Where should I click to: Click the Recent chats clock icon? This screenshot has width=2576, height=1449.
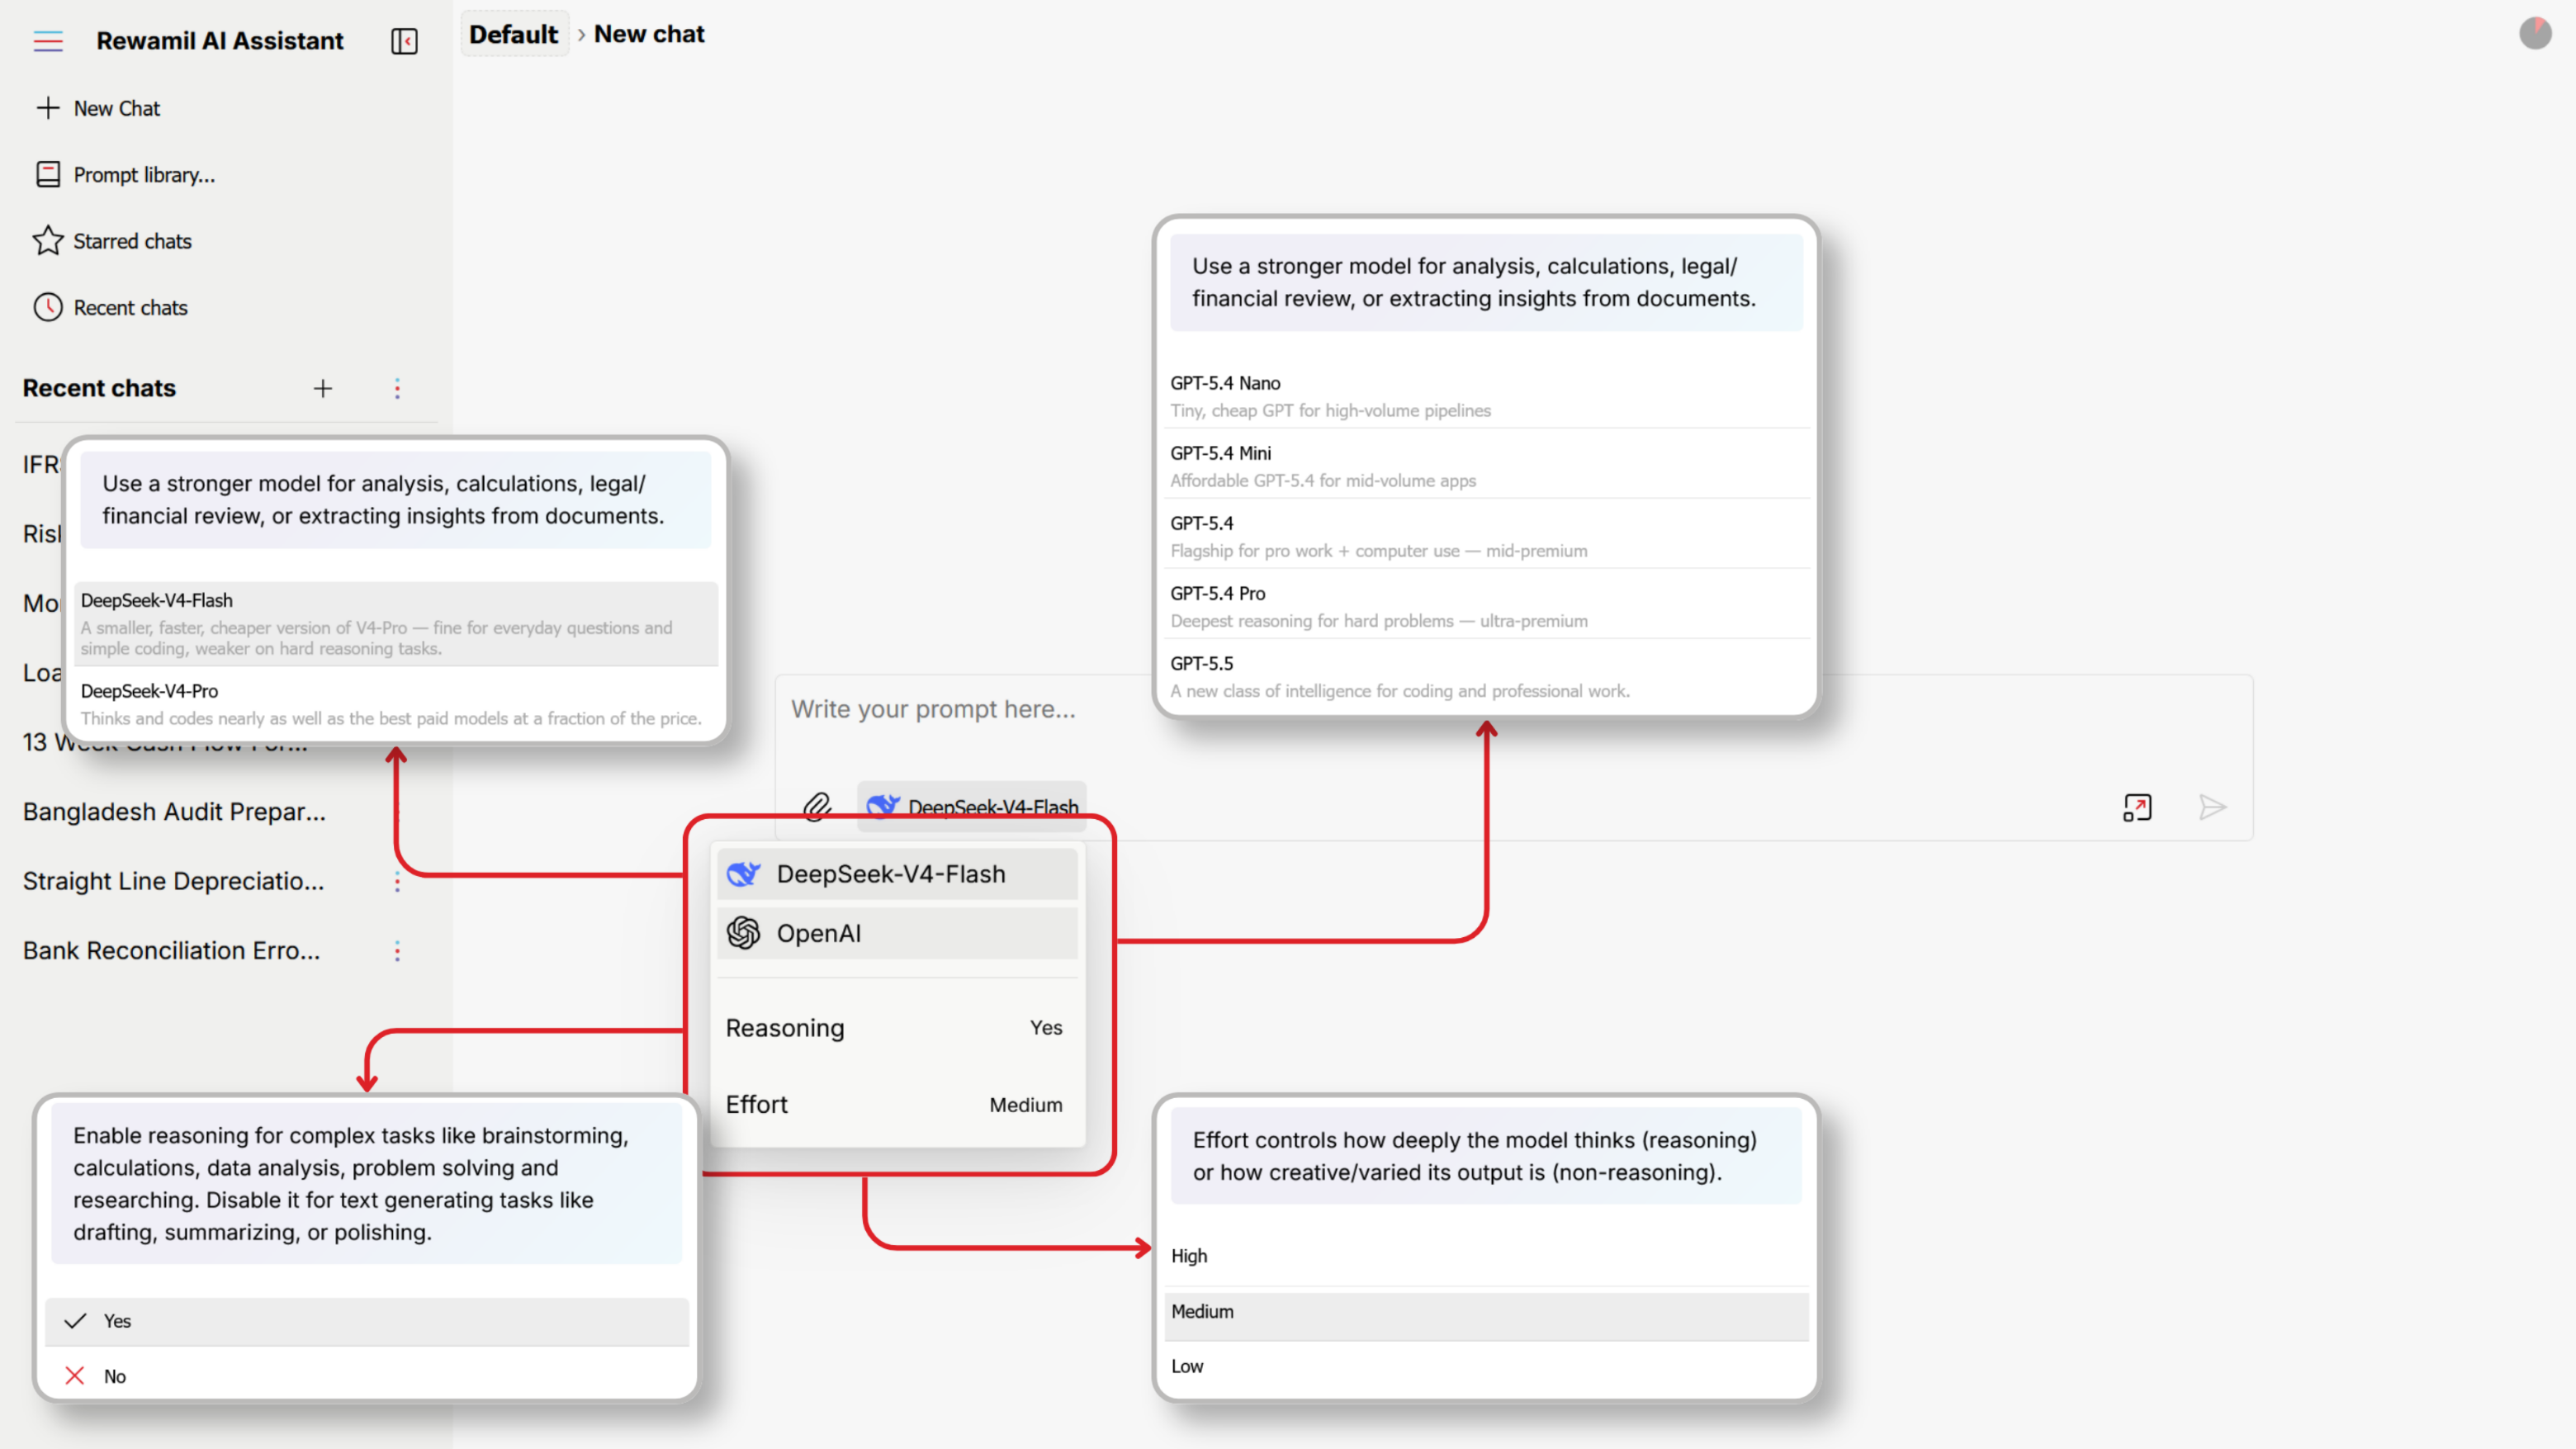coord(48,308)
